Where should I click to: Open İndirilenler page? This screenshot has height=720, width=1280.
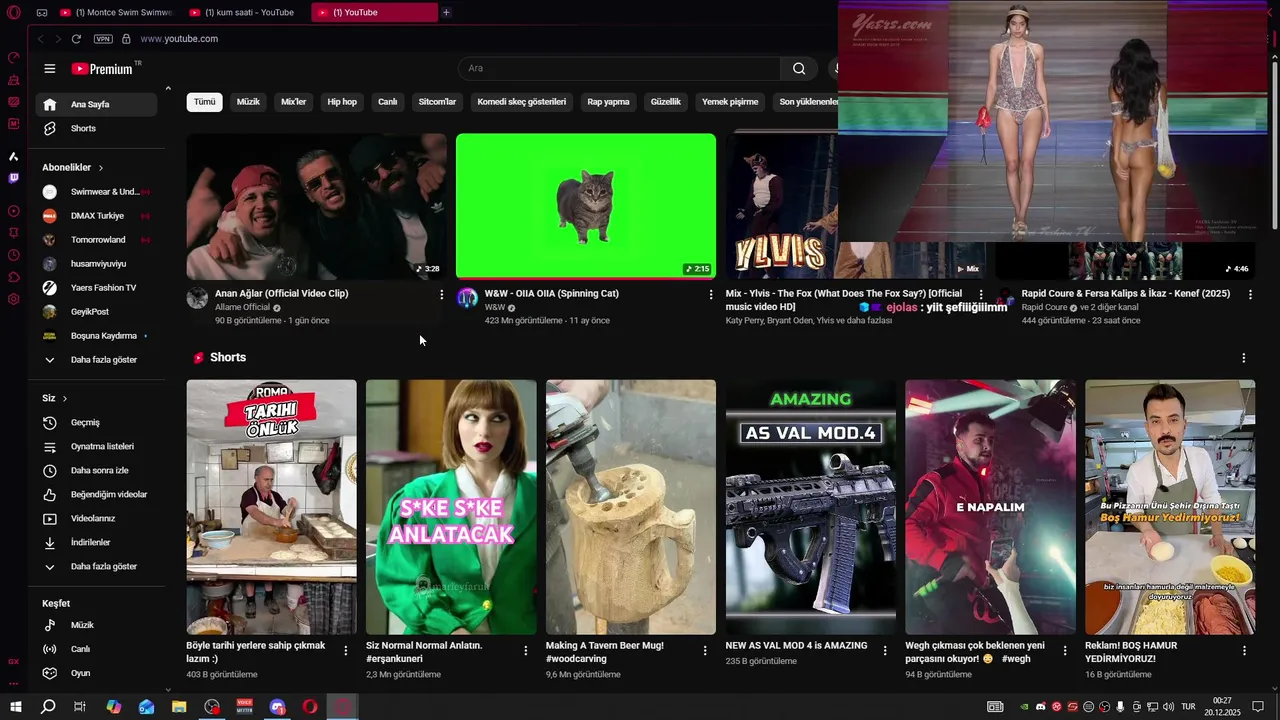click(x=96, y=543)
